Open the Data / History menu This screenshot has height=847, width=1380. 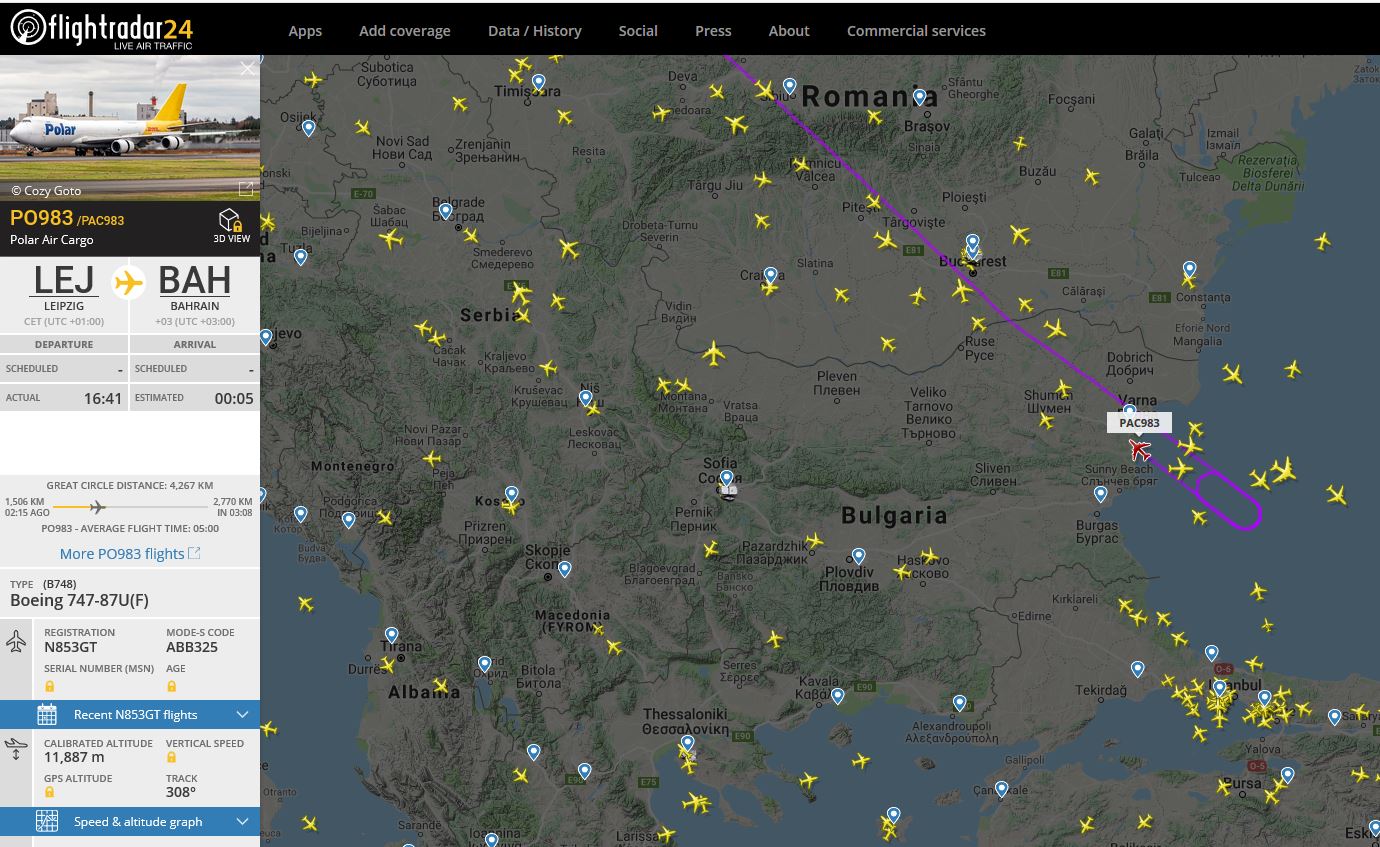coord(535,31)
